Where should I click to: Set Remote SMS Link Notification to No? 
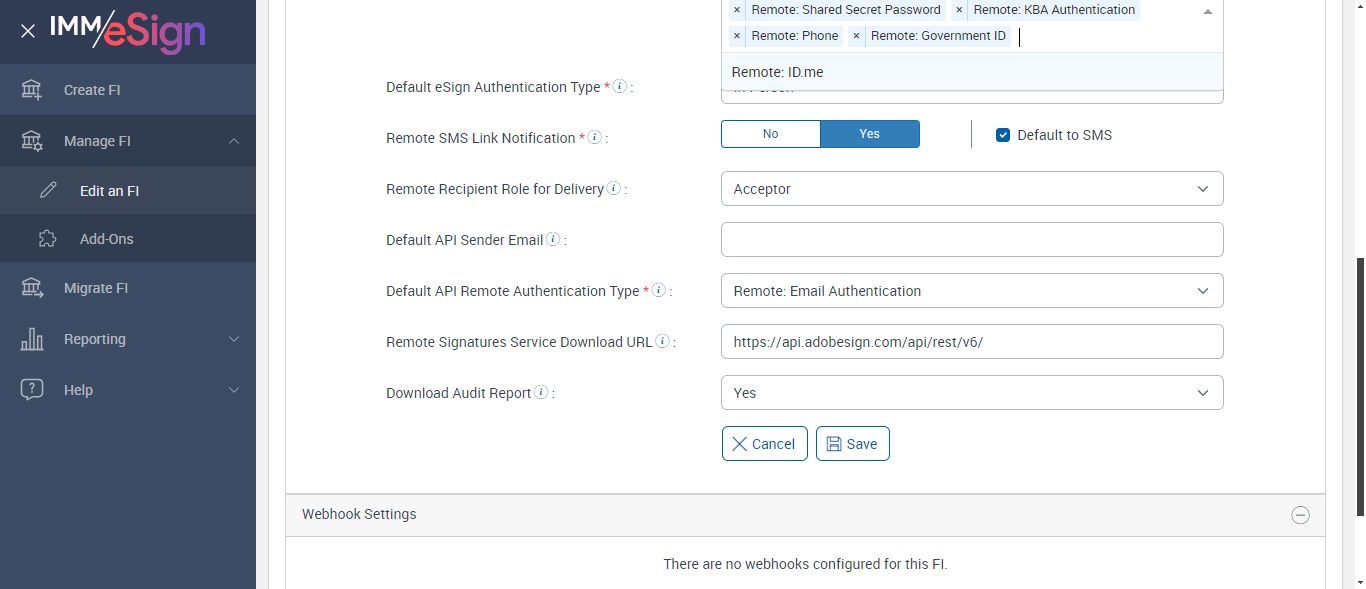(770, 134)
